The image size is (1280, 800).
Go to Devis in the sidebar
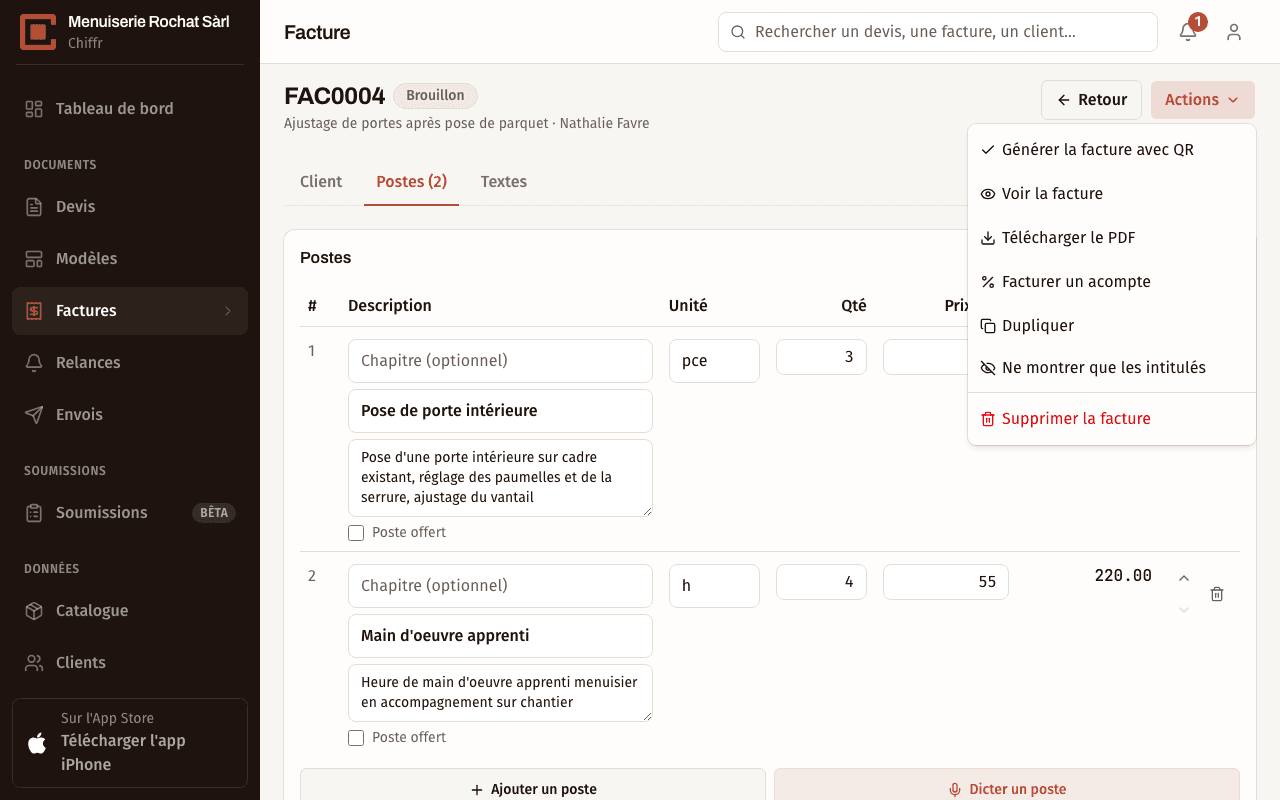pos(130,206)
